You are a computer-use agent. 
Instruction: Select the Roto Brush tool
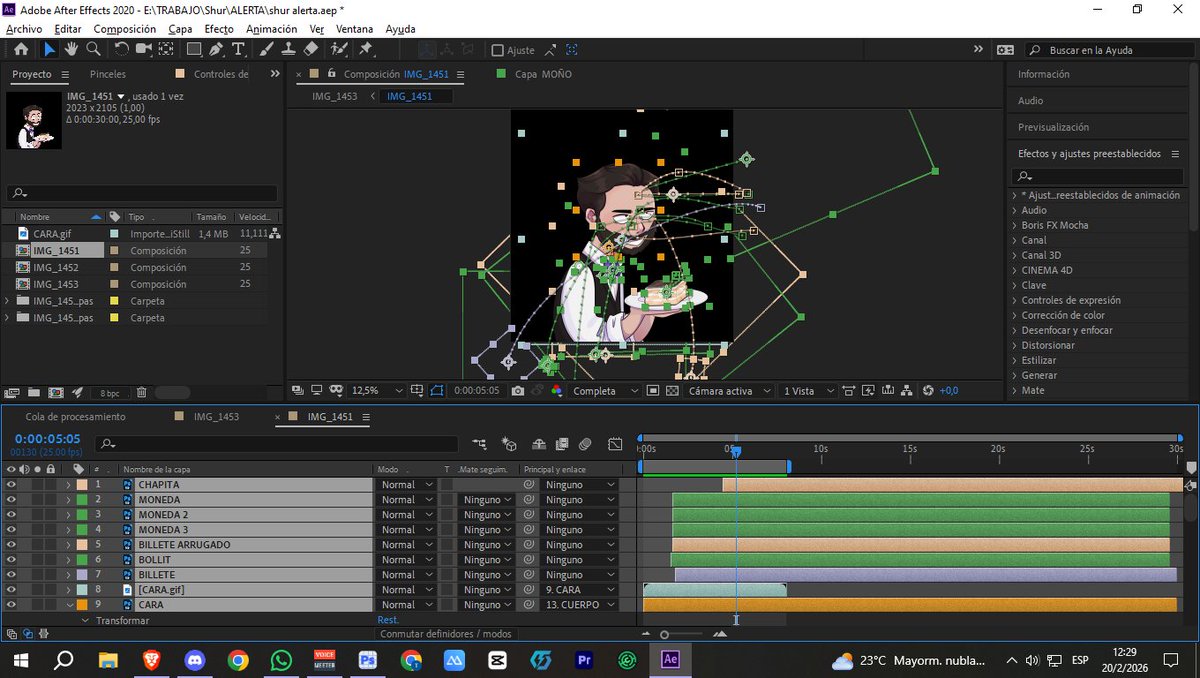tap(338, 49)
